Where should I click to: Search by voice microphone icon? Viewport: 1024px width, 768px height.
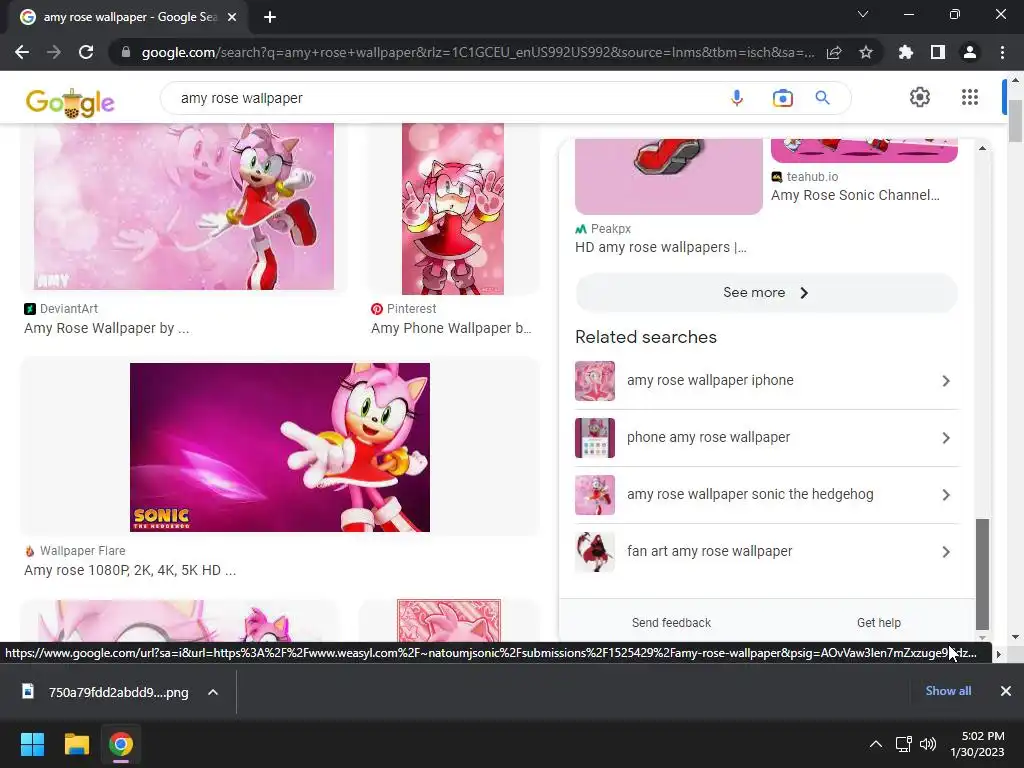click(x=737, y=98)
